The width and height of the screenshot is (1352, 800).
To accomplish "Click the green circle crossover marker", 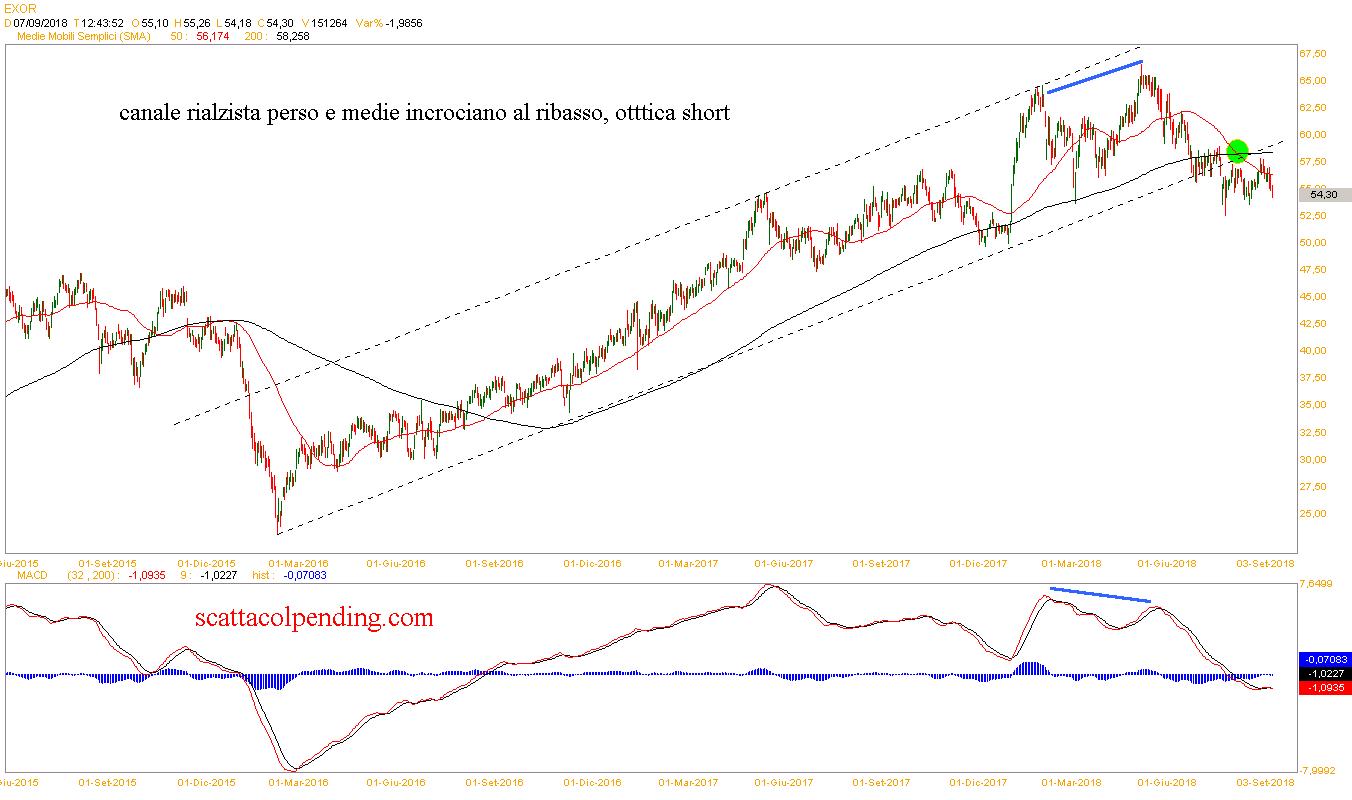I will pos(1237,151).
